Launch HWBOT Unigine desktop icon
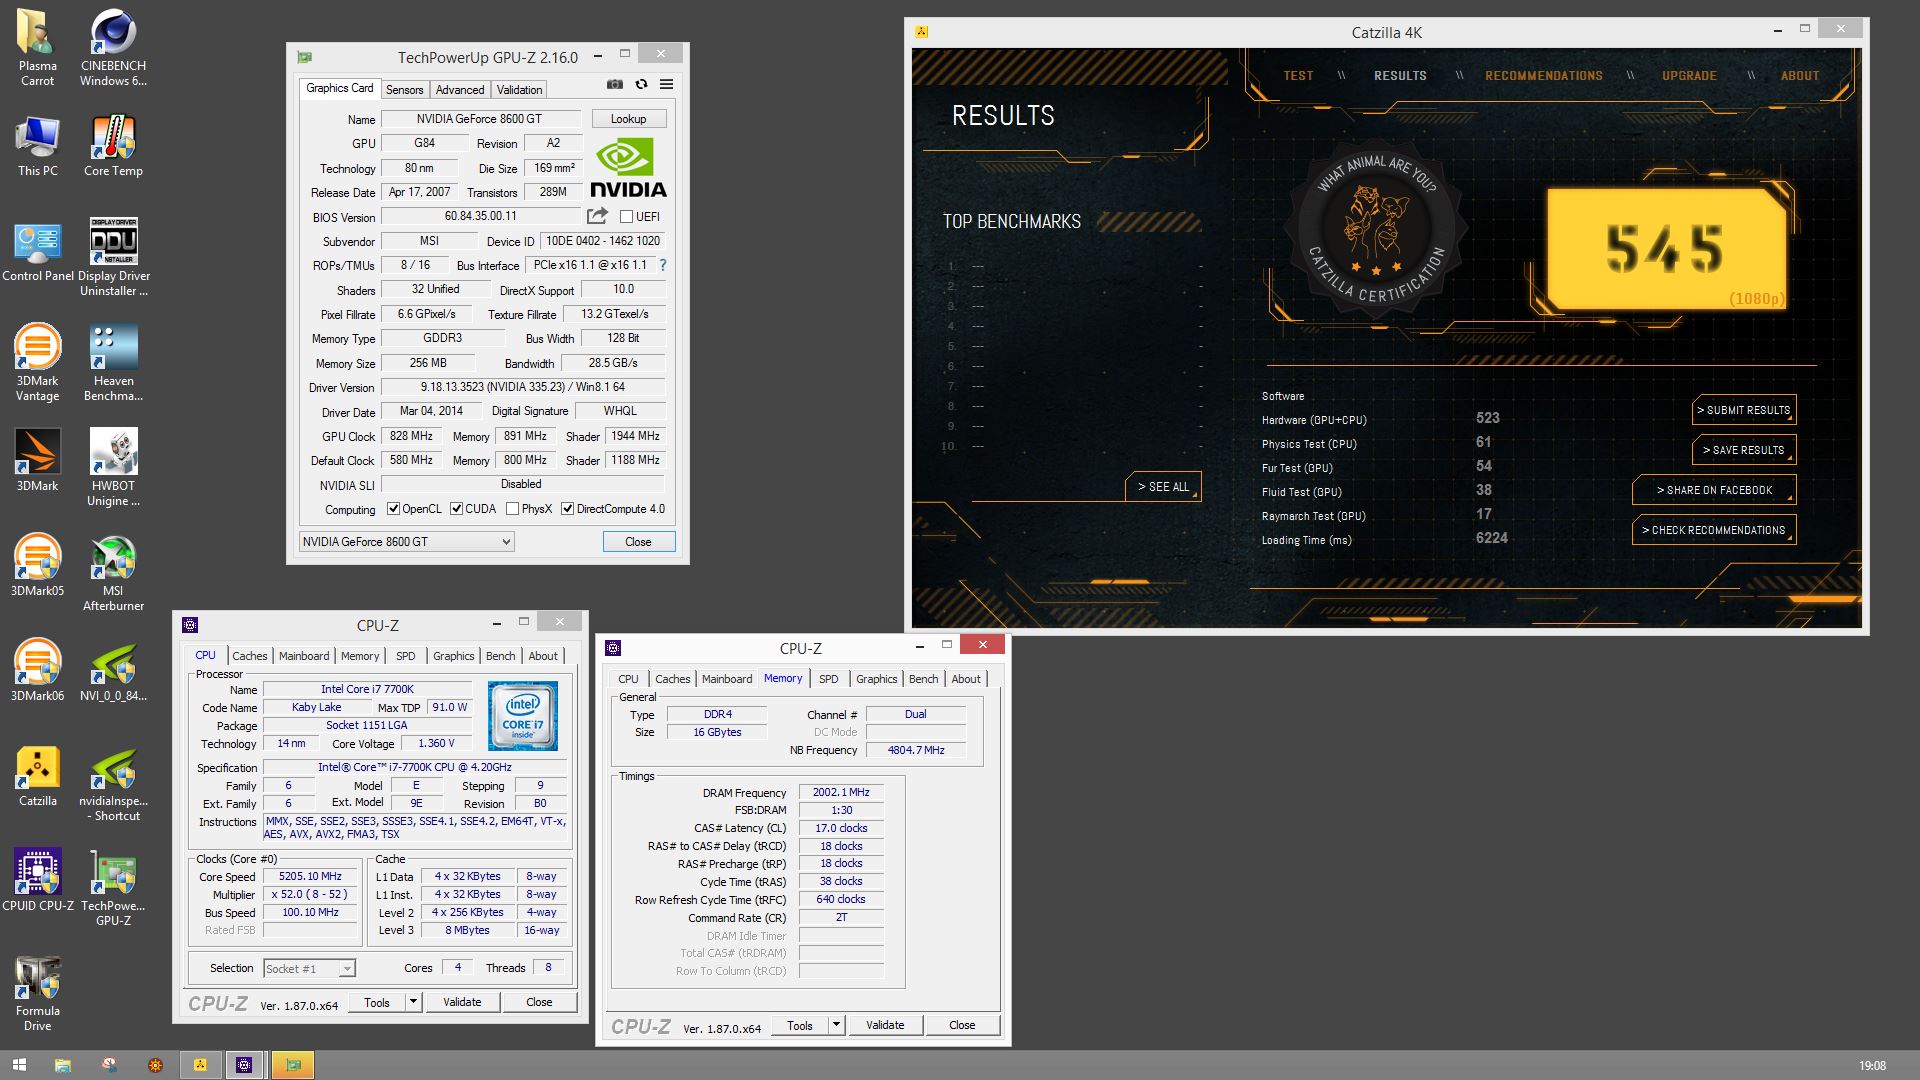This screenshot has width=1920, height=1080. pos(113,468)
